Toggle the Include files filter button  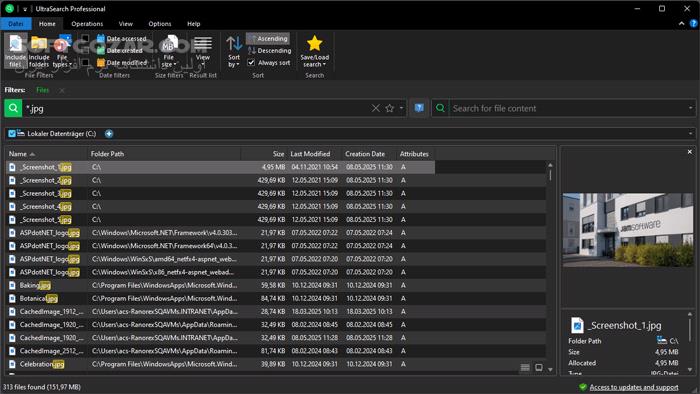coord(16,51)
